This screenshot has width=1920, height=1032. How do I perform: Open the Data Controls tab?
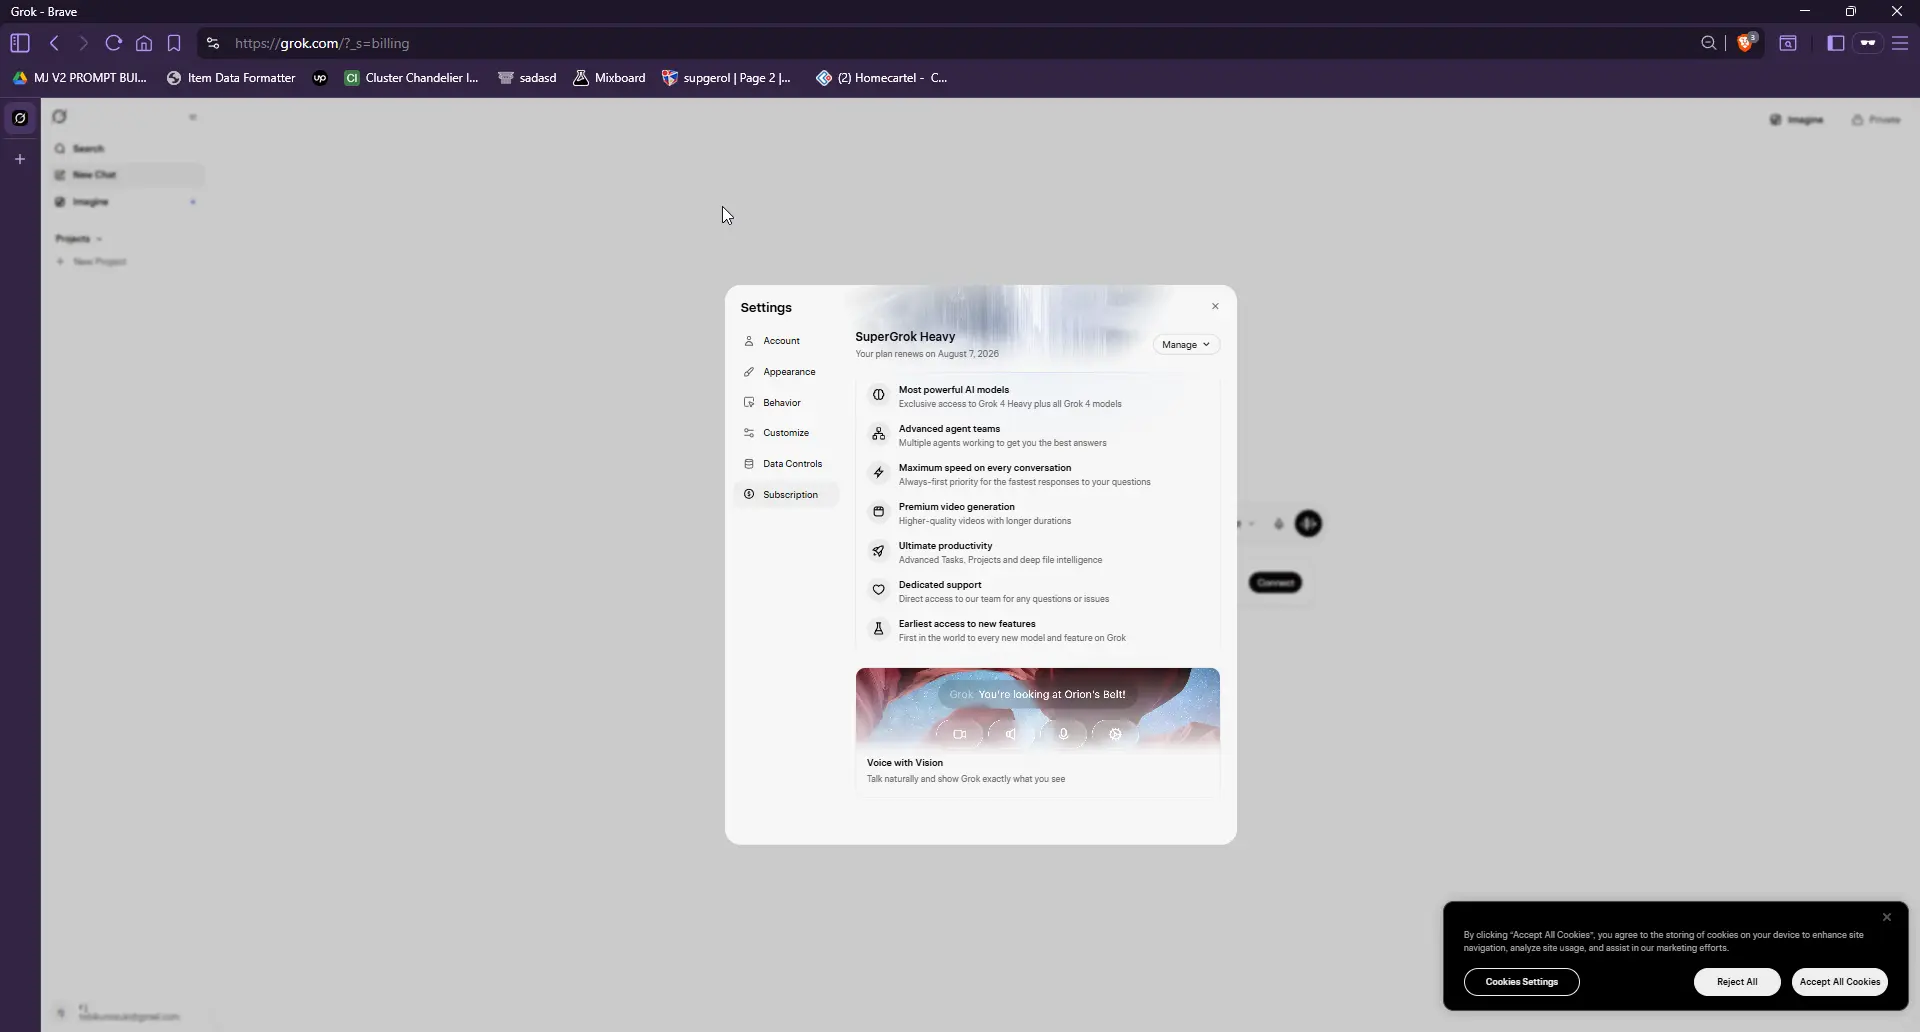[x=785, y=464]
